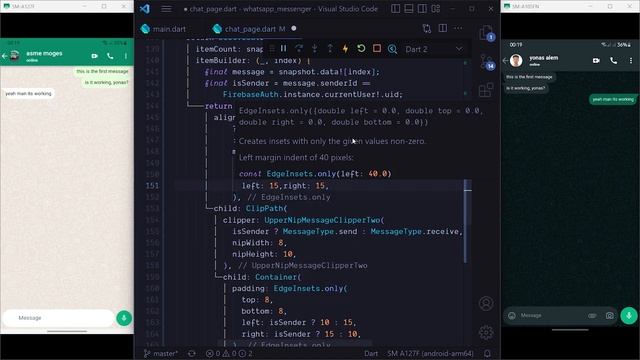The height and width of the screenshot is (360, 640).
Task: Toggle primary sidebar layout icon
Action: pyautogui.click(x=396, y=9)
